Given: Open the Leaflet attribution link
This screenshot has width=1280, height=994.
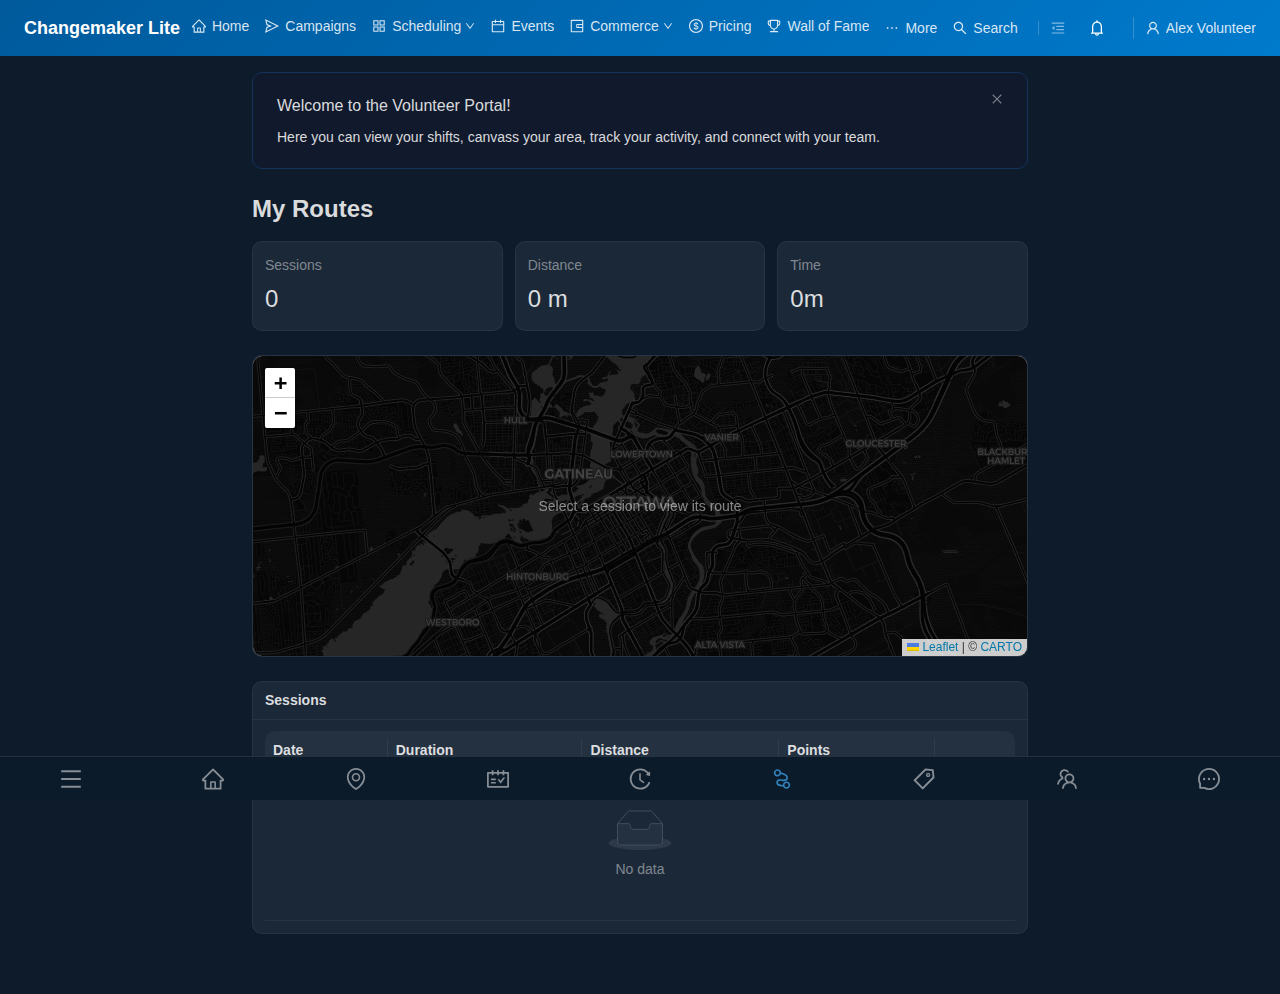Looking at the screenshot, I should [932, 647].
